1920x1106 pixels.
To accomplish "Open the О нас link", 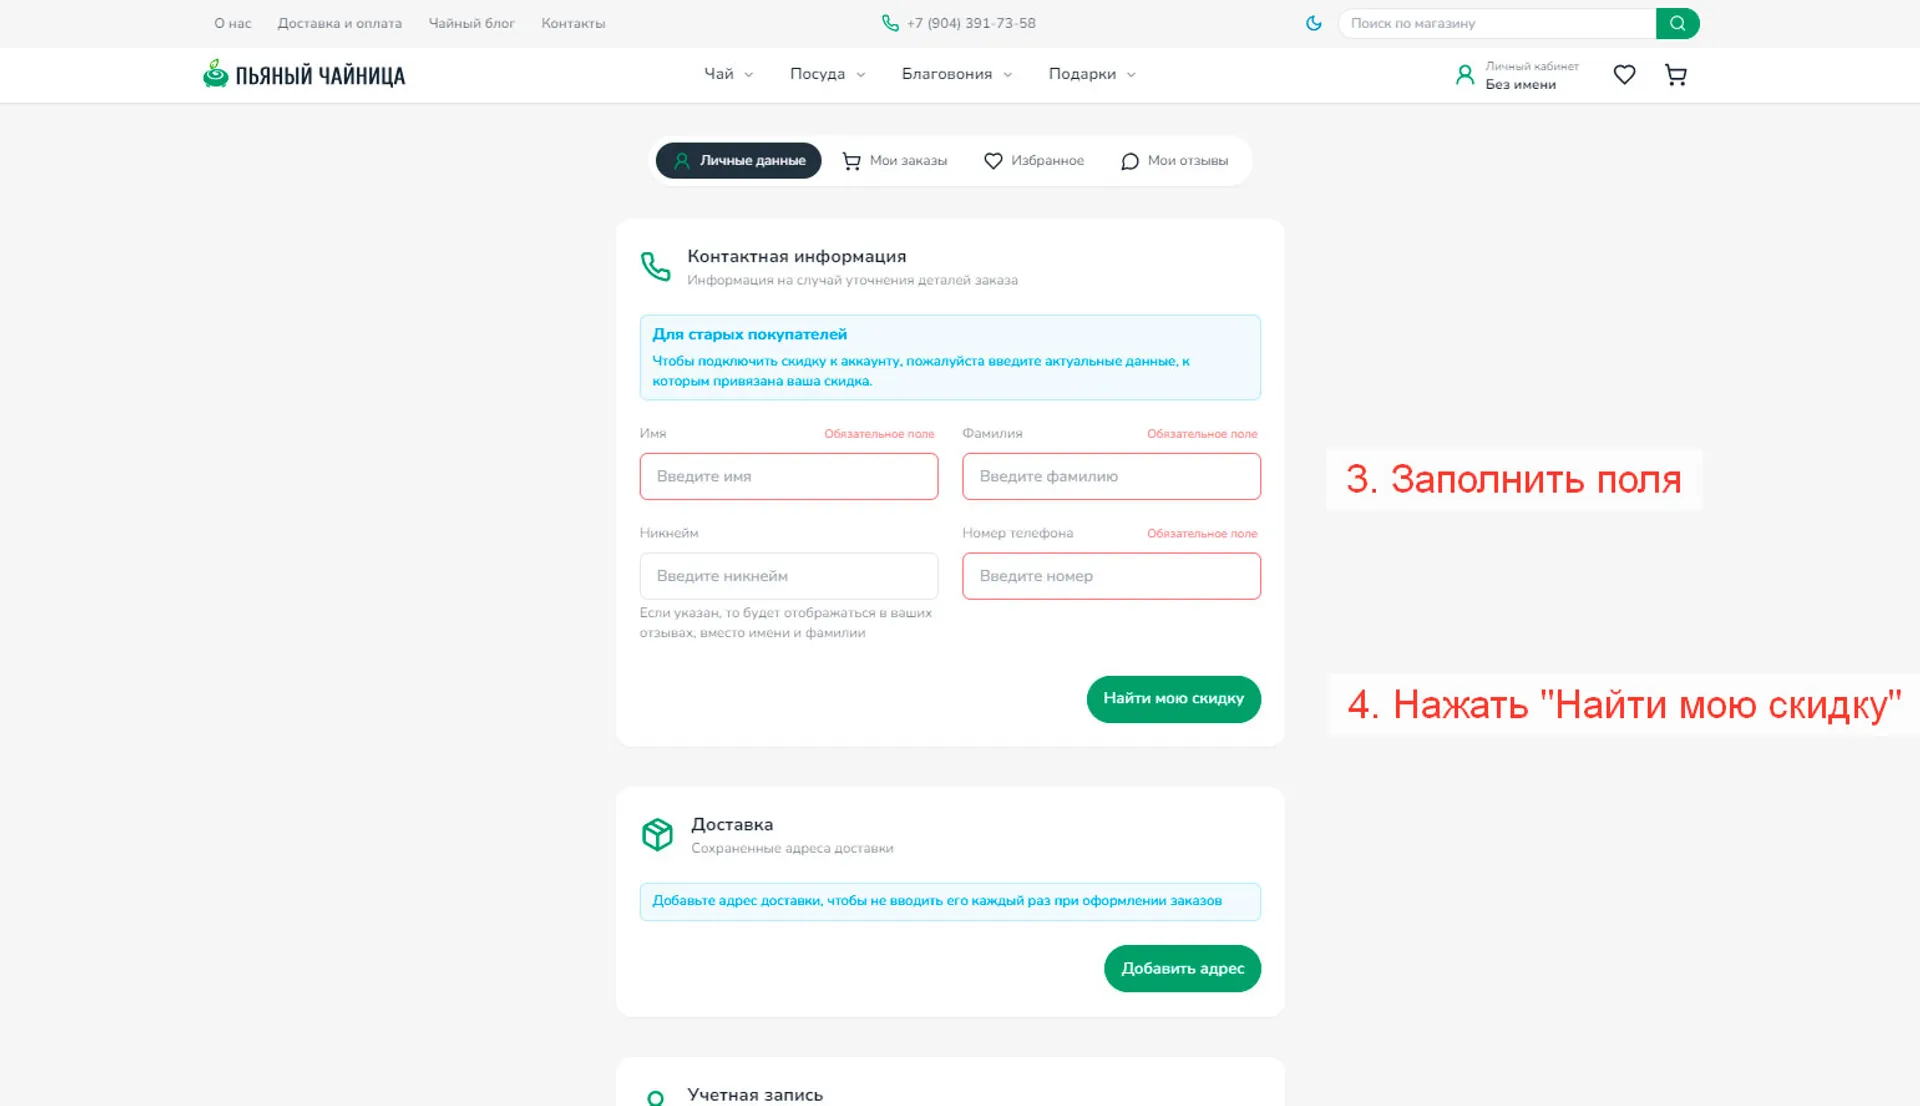I will click(x=232, y=23).
